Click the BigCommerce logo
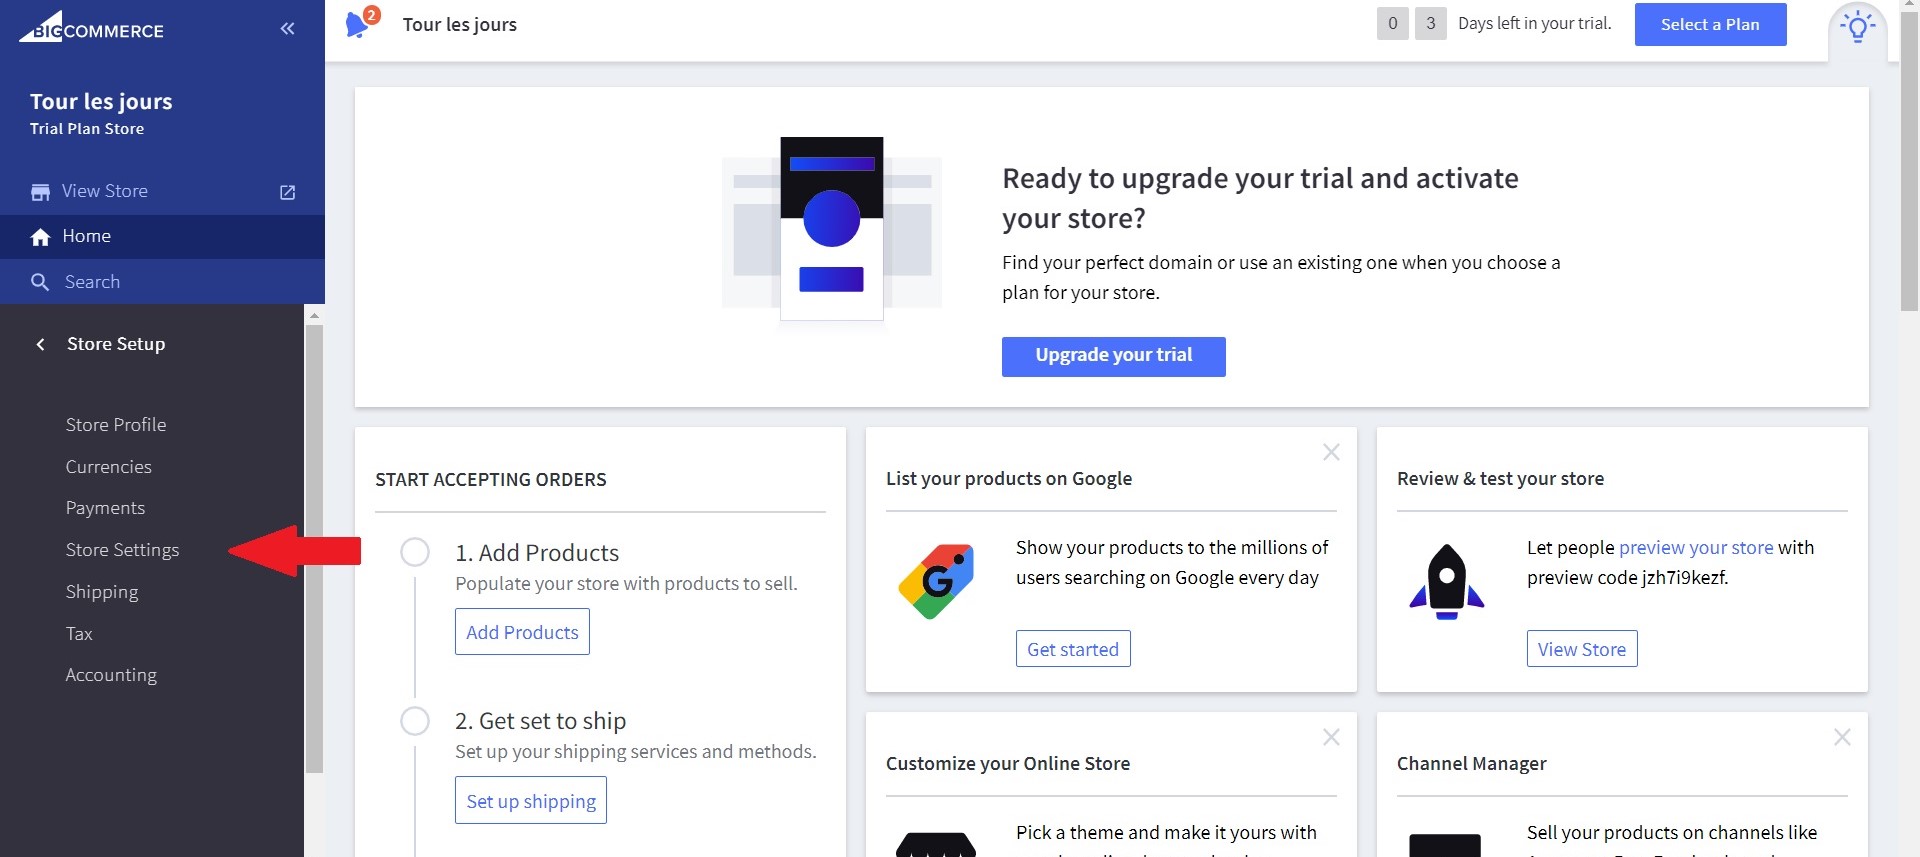Image resolution: width=1920 pixels, height=857 pixels. pyautogui.click(x=91, y=28)
